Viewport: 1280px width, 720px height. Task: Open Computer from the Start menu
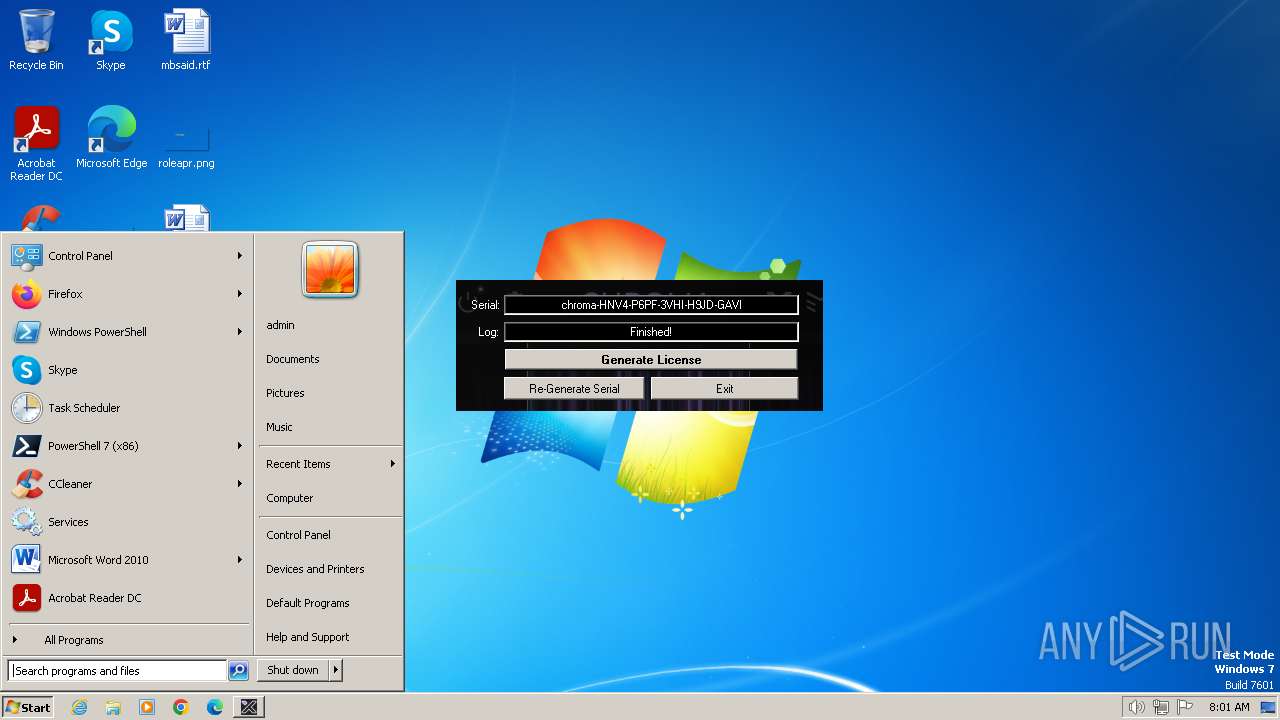pyautogui.click(x=289, y=498)
